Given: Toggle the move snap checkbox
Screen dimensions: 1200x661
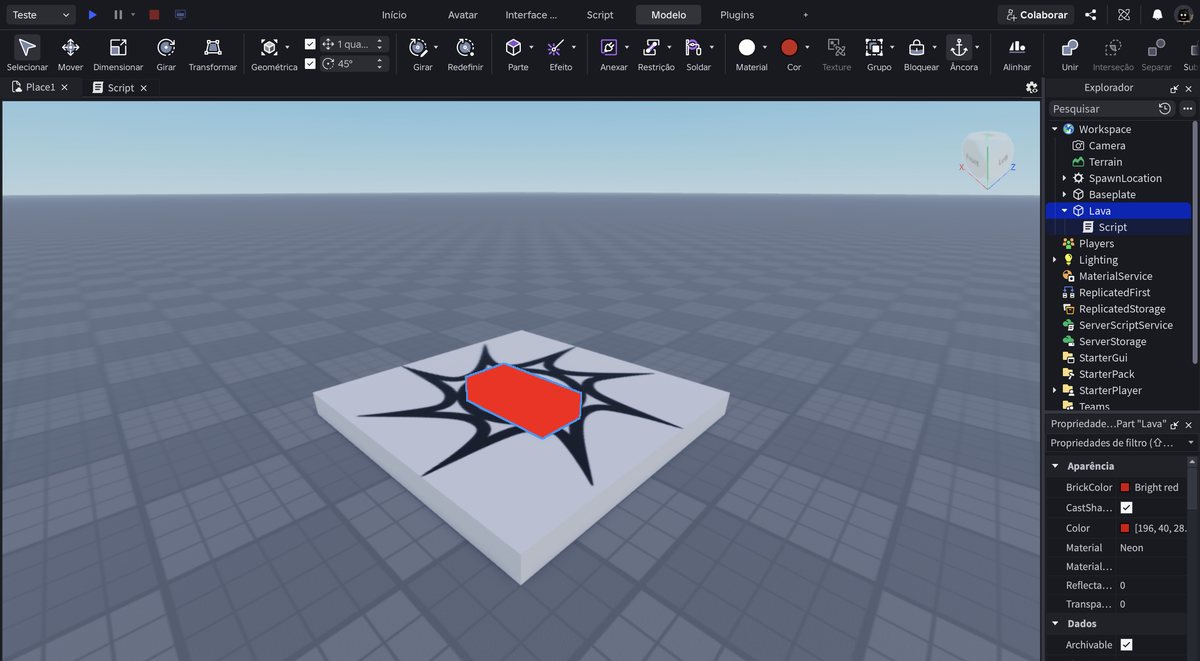Looking at the screenshot, I should point(310,44).
